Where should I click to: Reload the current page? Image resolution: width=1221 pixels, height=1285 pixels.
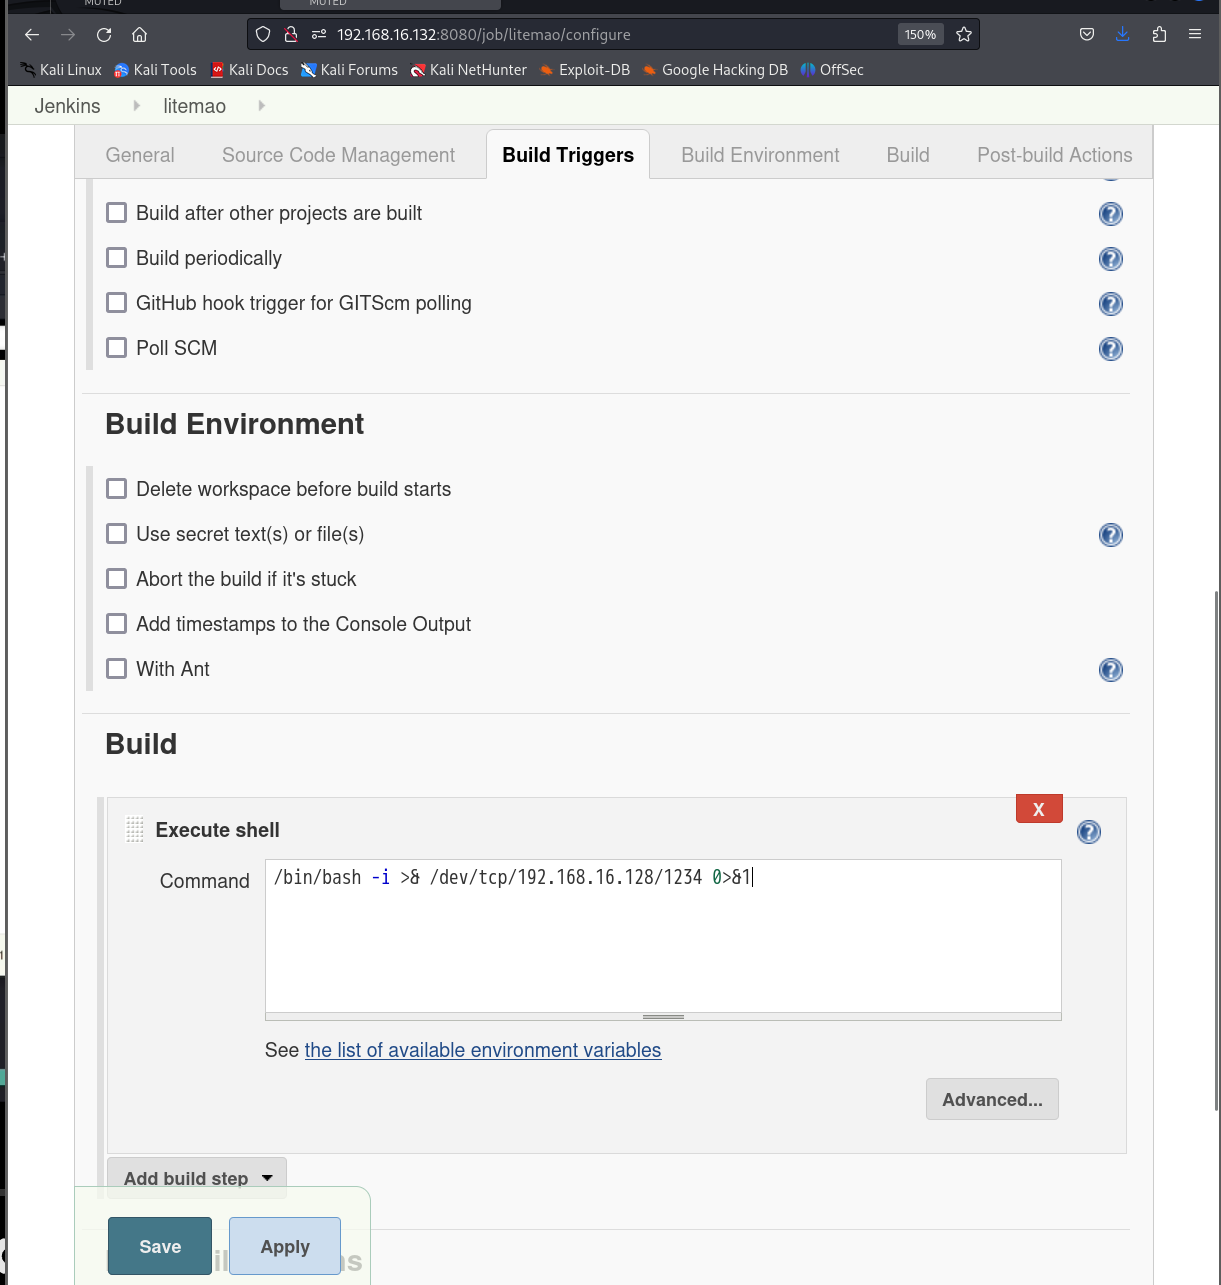(104, 34)
